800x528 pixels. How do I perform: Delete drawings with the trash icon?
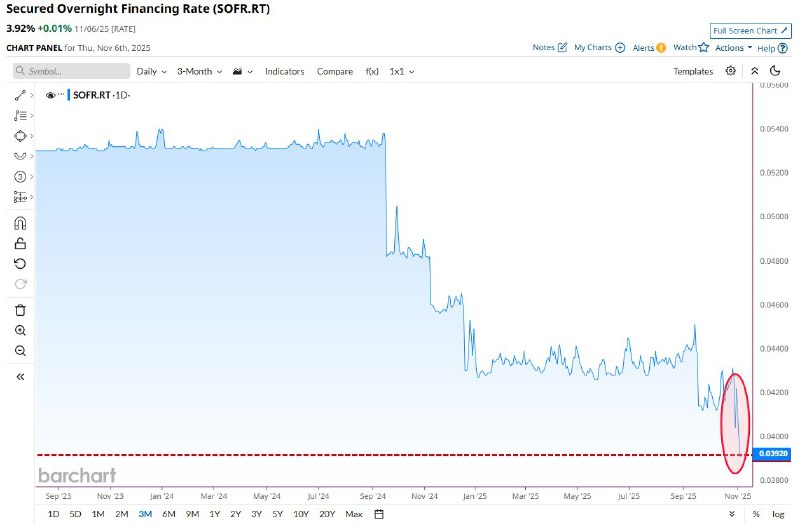tap(20, 310)
